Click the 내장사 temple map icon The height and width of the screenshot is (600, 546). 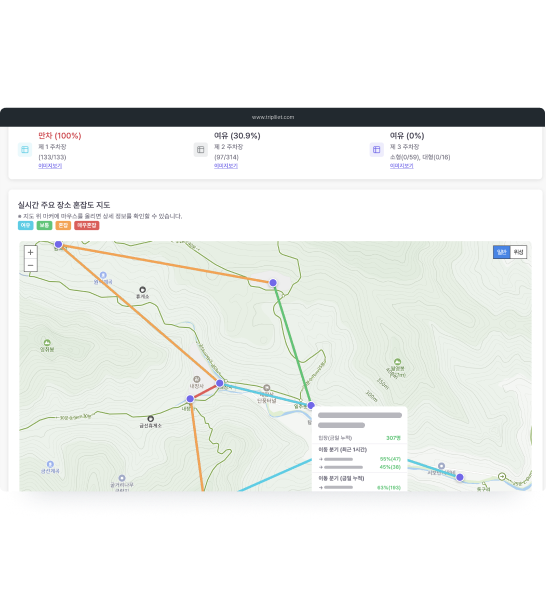(x=197, y=379)
